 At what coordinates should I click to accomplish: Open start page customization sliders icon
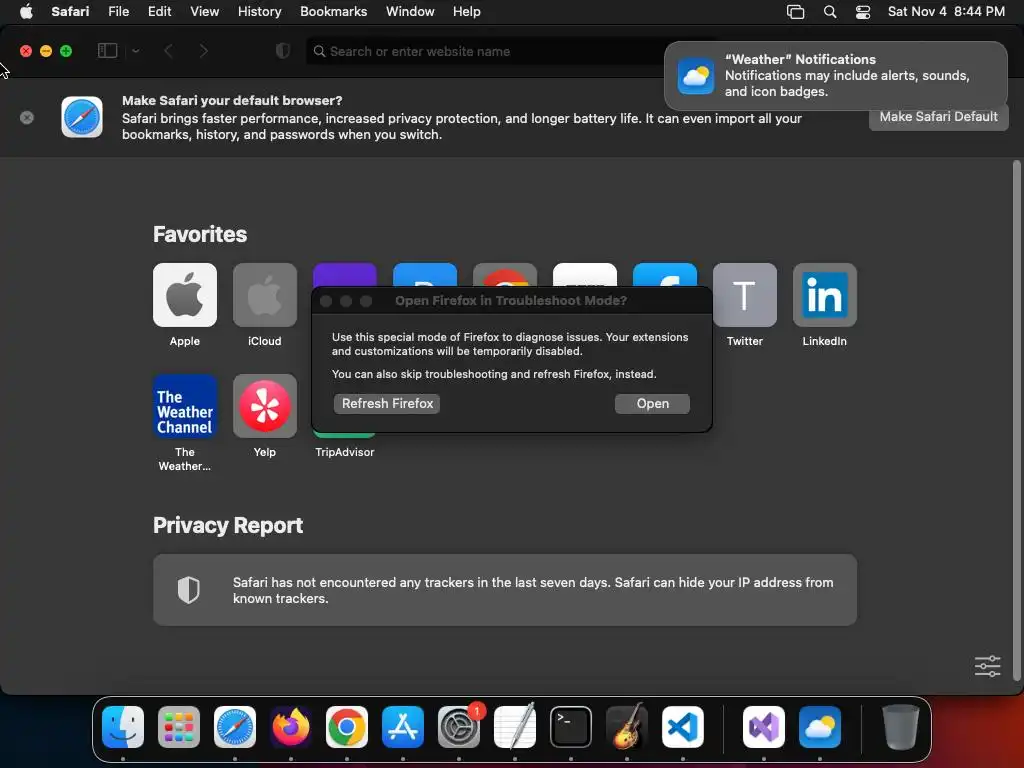(x=987, y=666)
